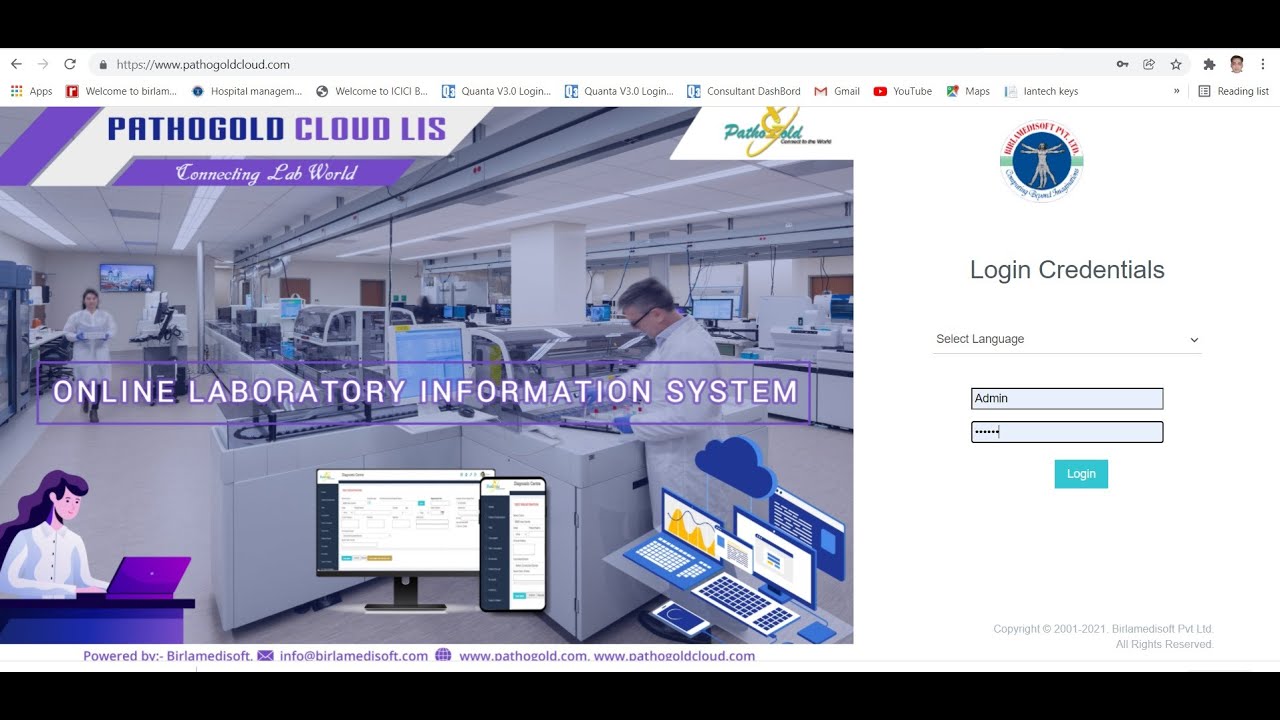Image resolution: width=1280 pixels, height=720 pixels.
Task: Open the 'lantech keys' bookmark
Action: click(x=1041, y=91)
